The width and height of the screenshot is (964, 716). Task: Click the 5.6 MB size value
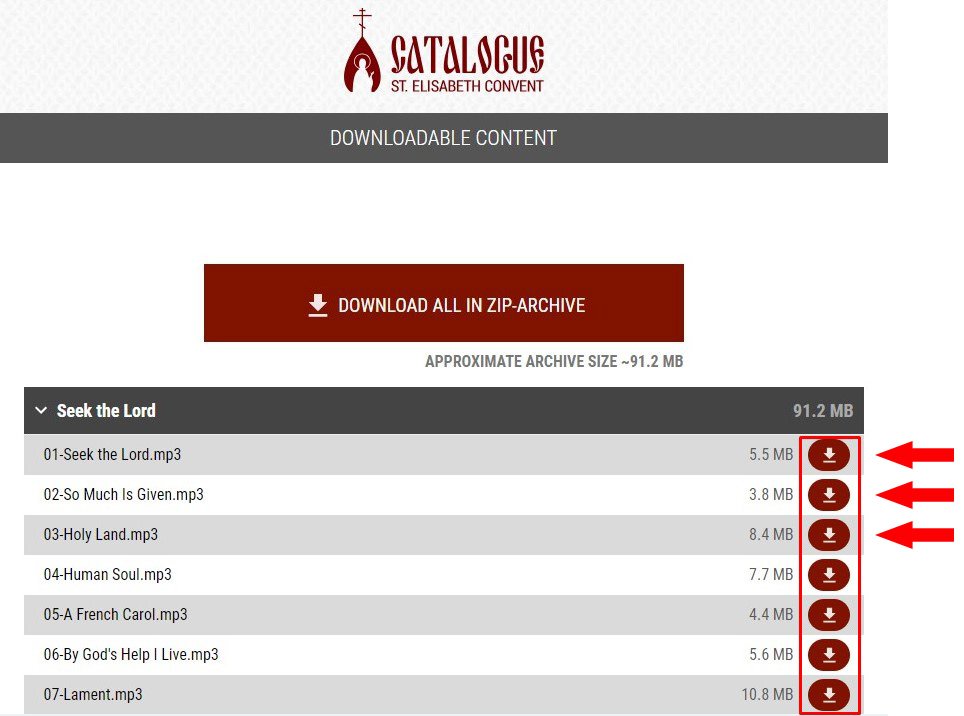click(771, 654)
